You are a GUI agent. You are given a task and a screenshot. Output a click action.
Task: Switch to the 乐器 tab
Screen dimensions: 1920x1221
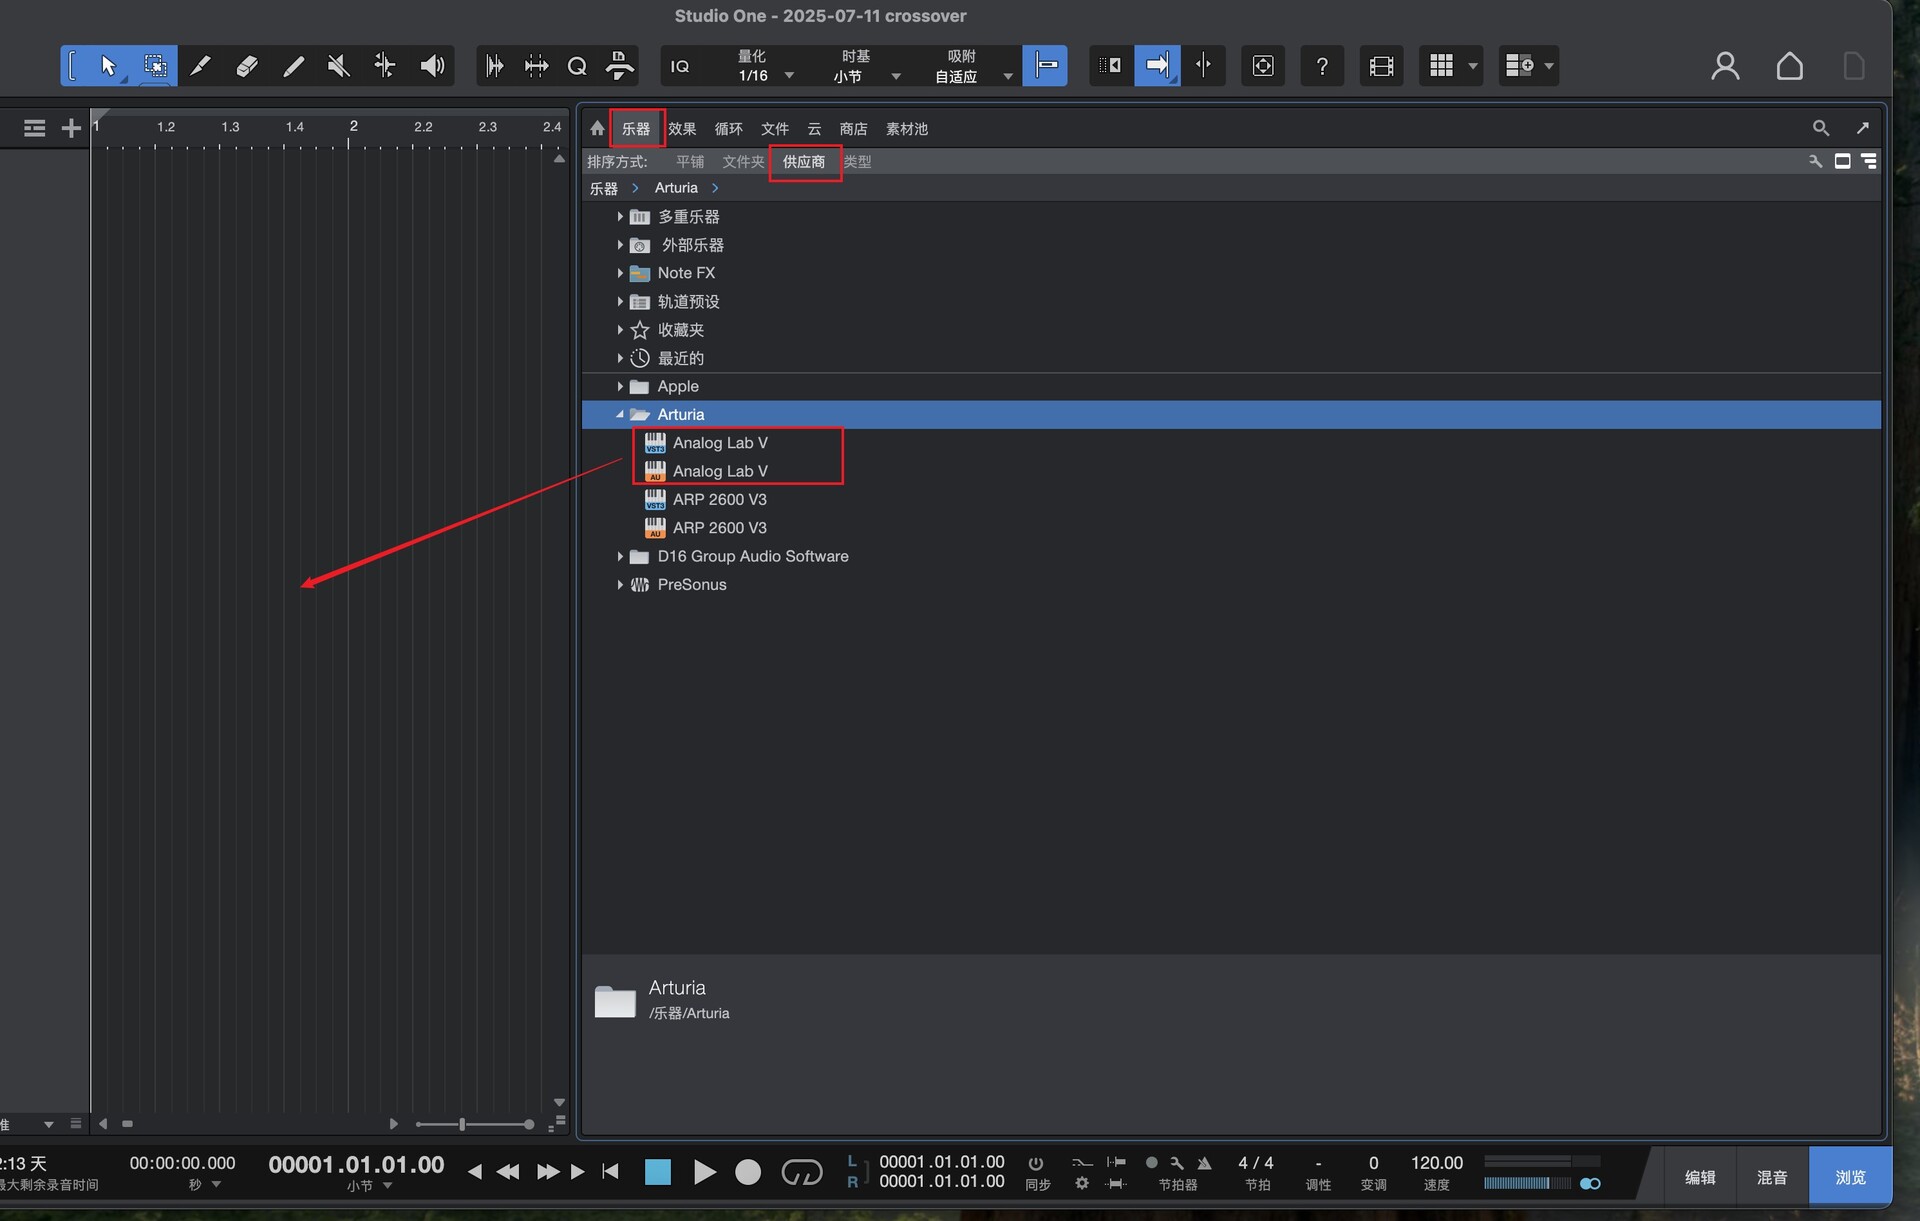636,128
